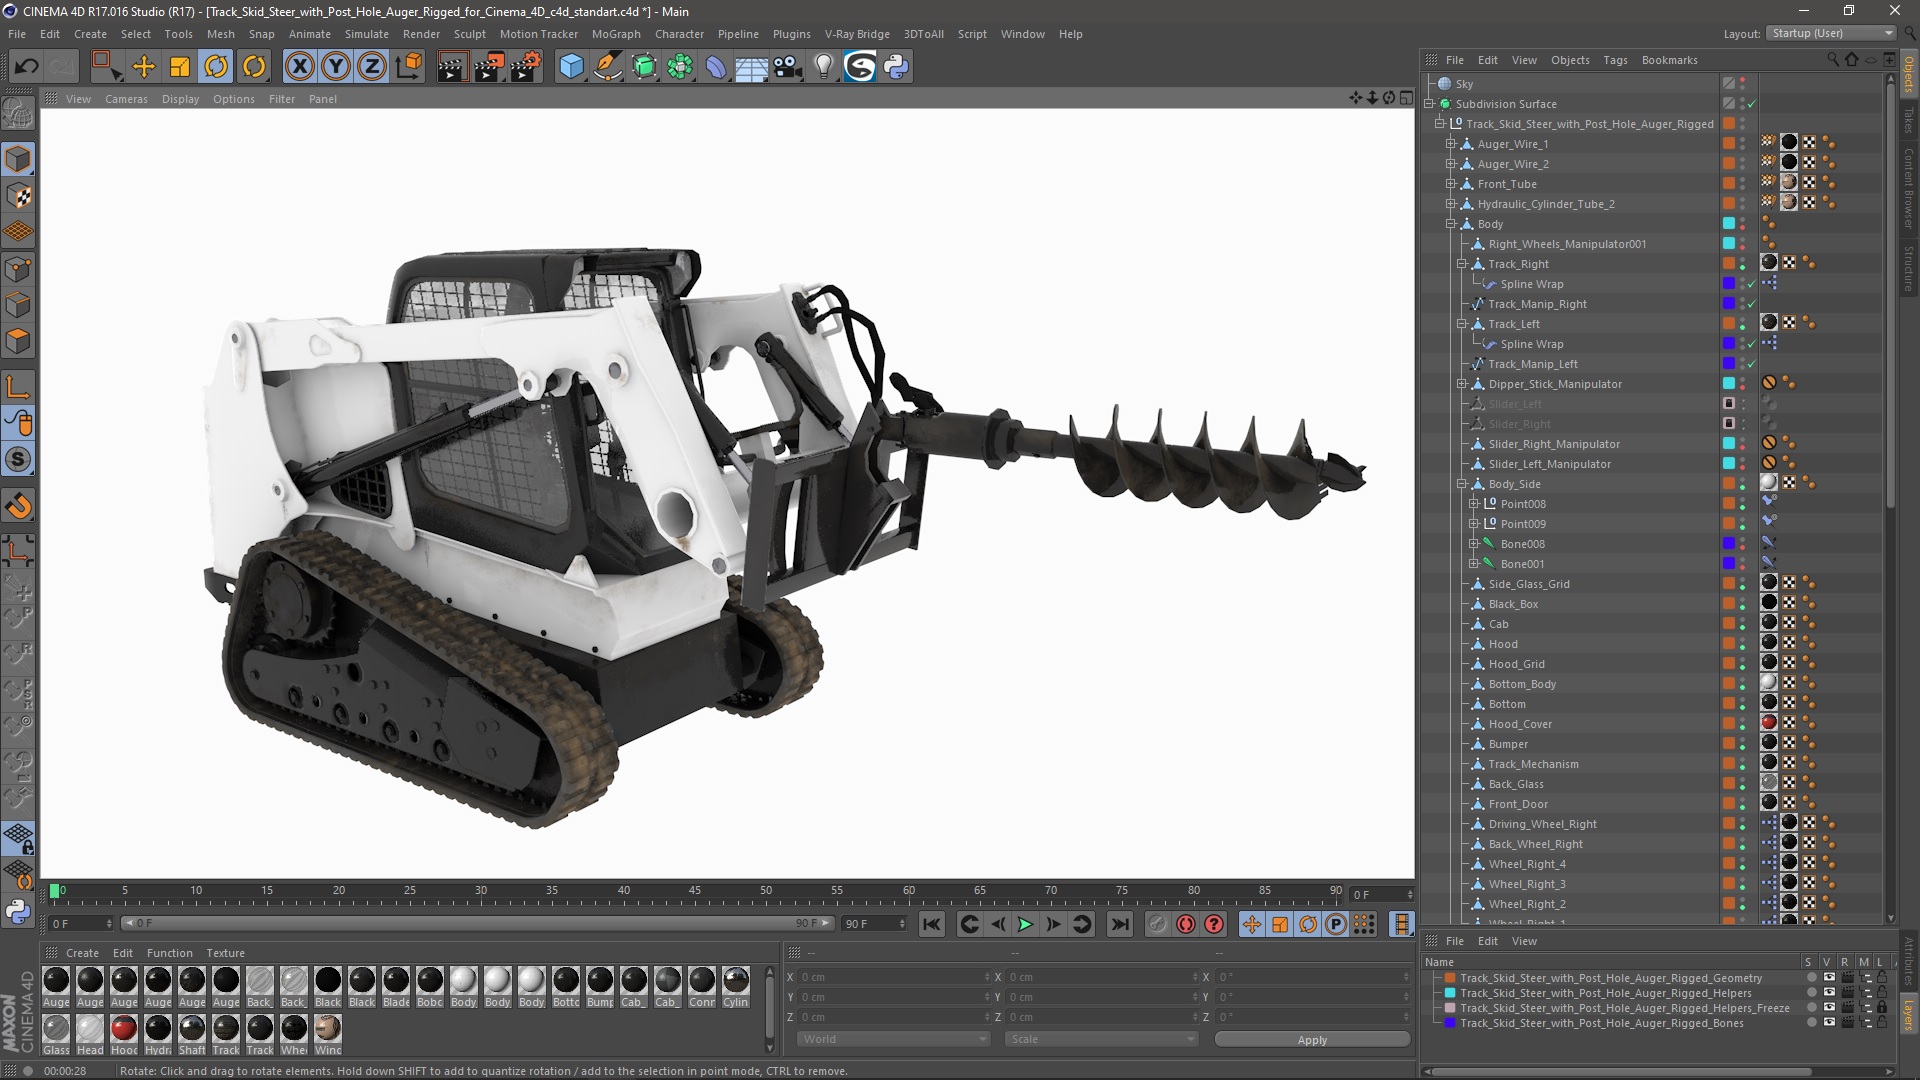The image size is (1920, 1080).
Task: Open the V-Ray Bridge menu
Action: [857, 34]
